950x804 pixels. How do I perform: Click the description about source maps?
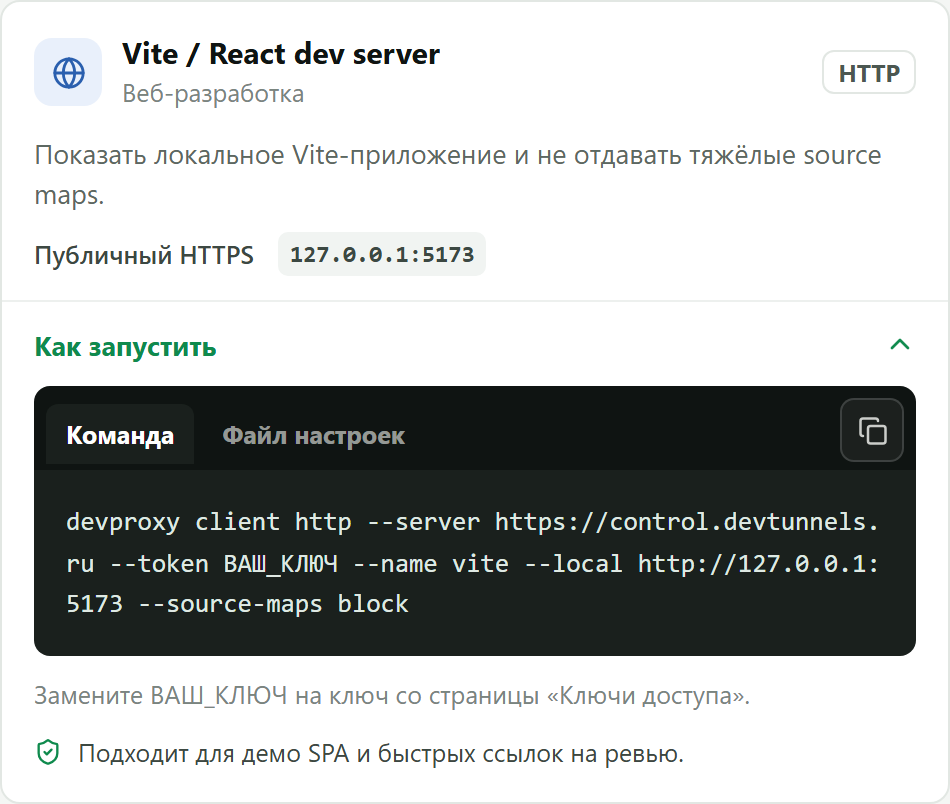pyautogui.click(x=458, y=174)
